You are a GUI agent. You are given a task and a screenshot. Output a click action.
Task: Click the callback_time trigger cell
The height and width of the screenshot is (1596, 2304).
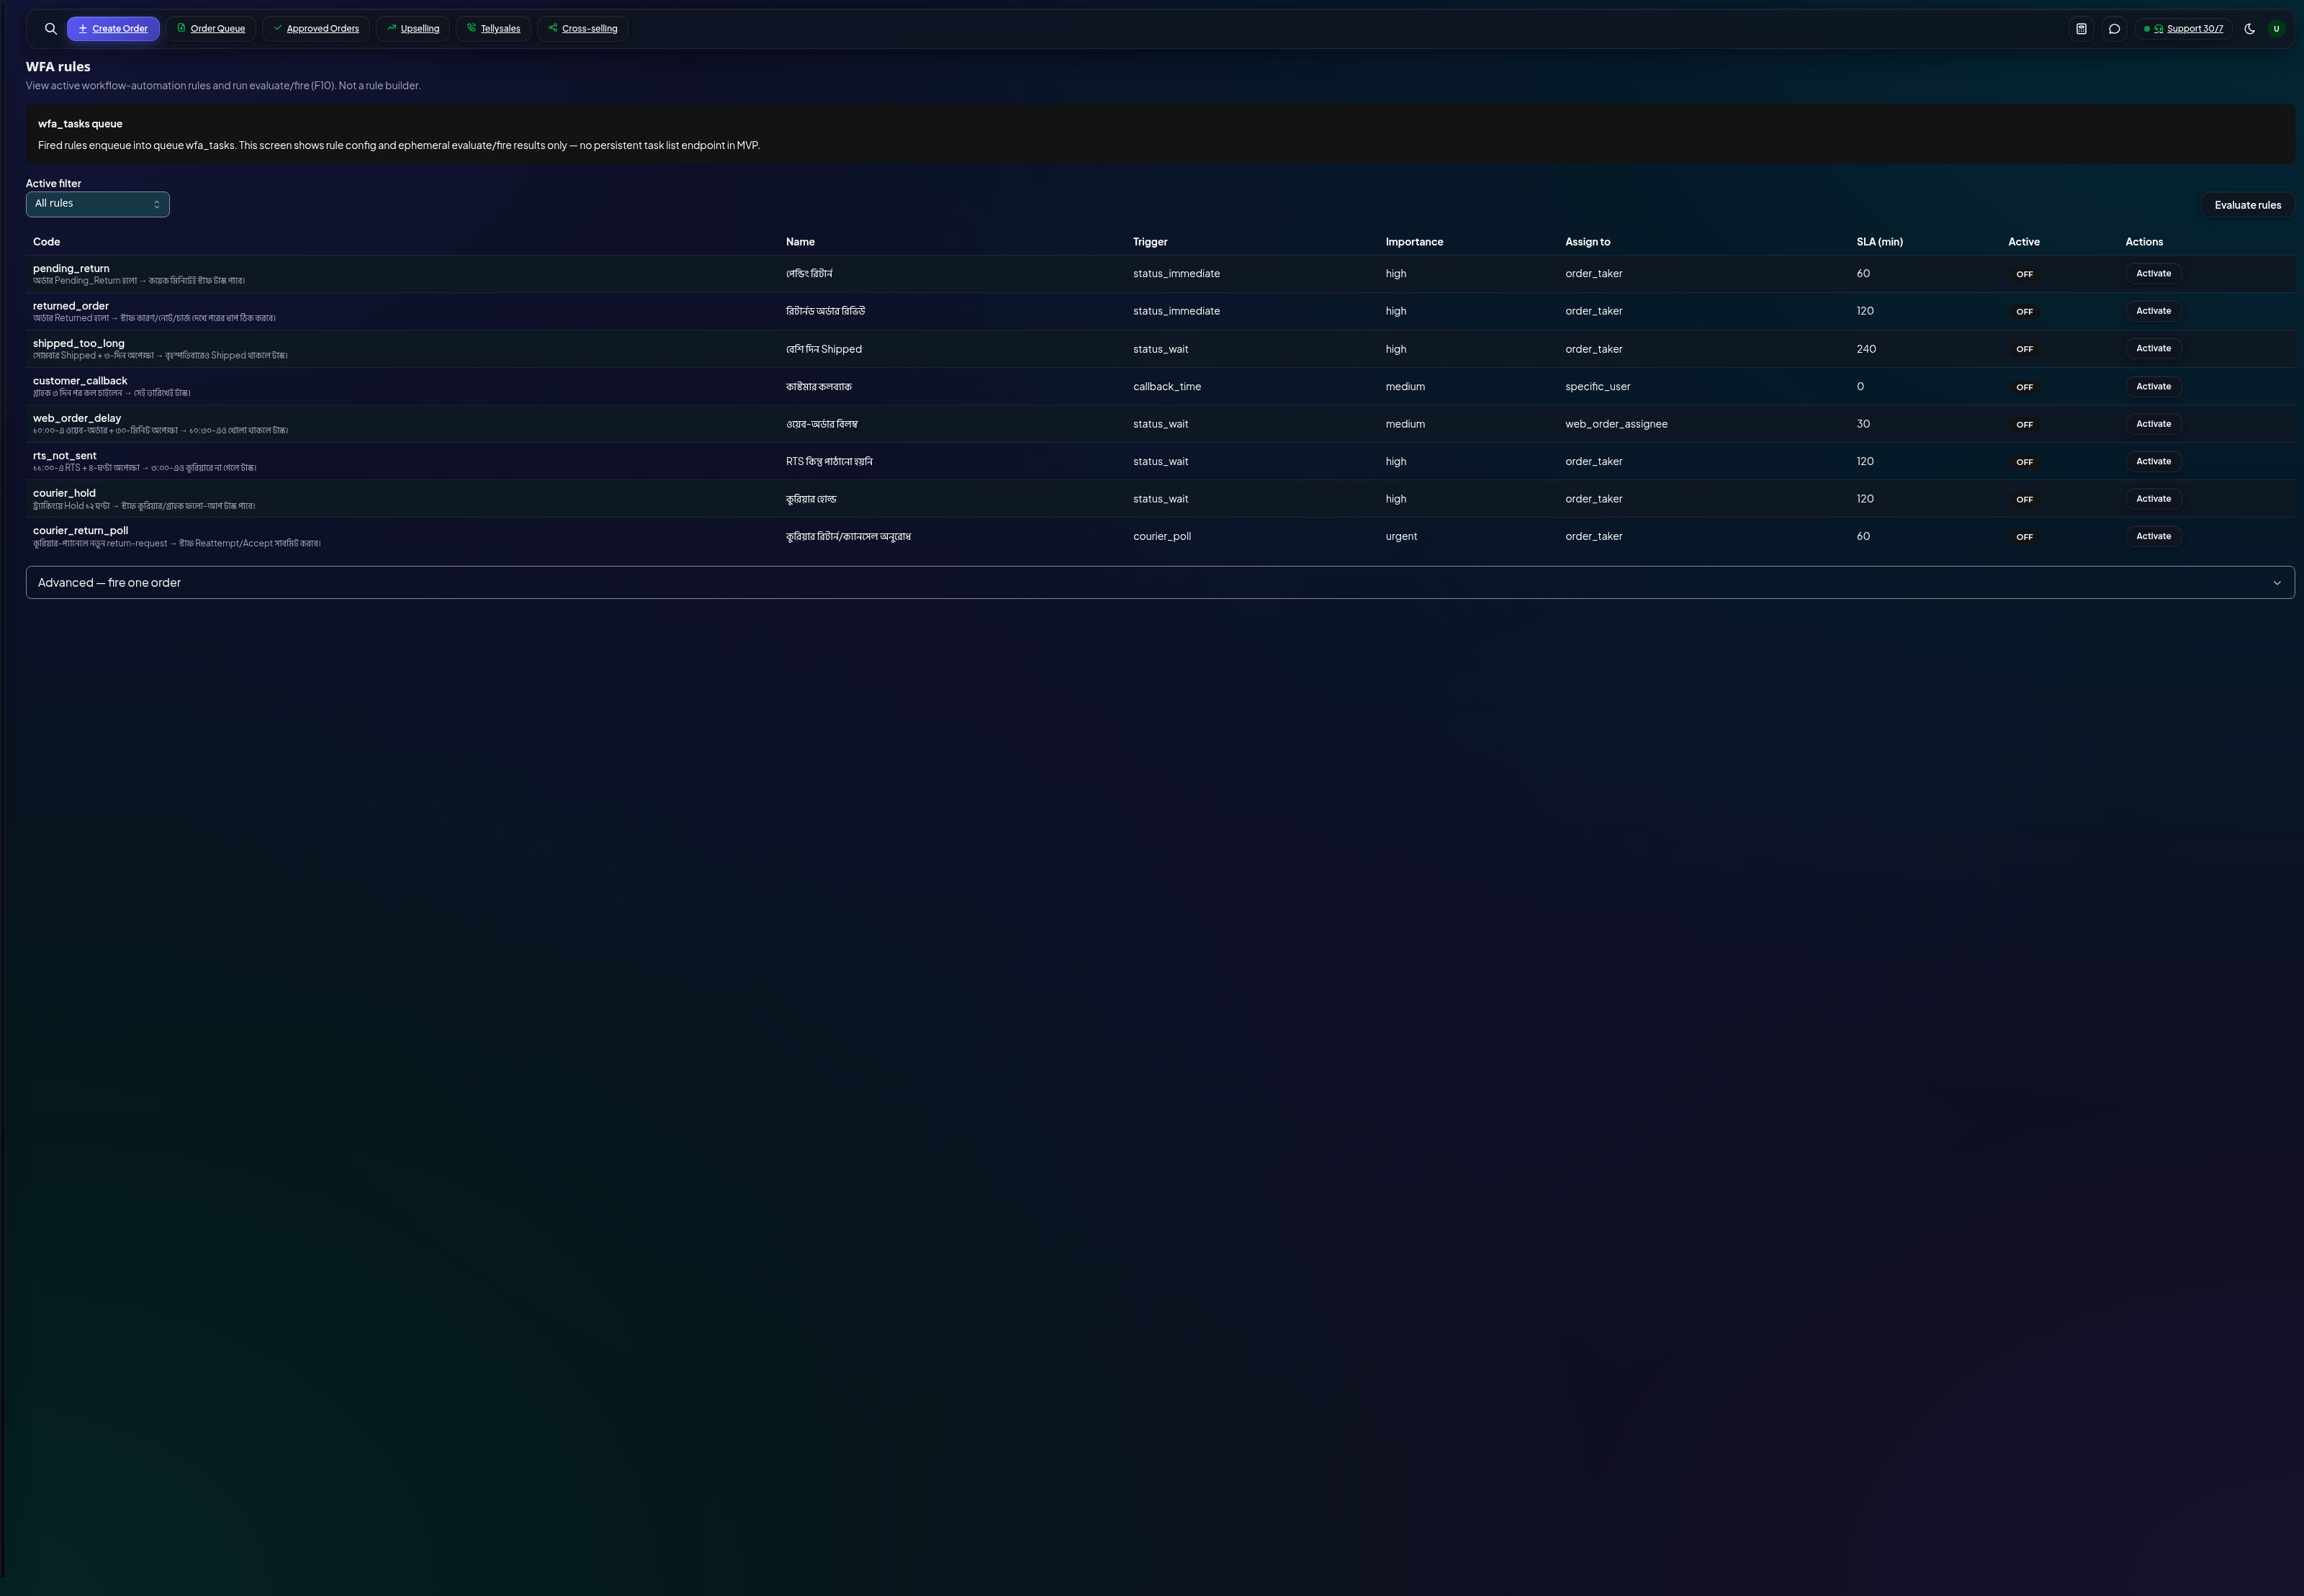1167,387
